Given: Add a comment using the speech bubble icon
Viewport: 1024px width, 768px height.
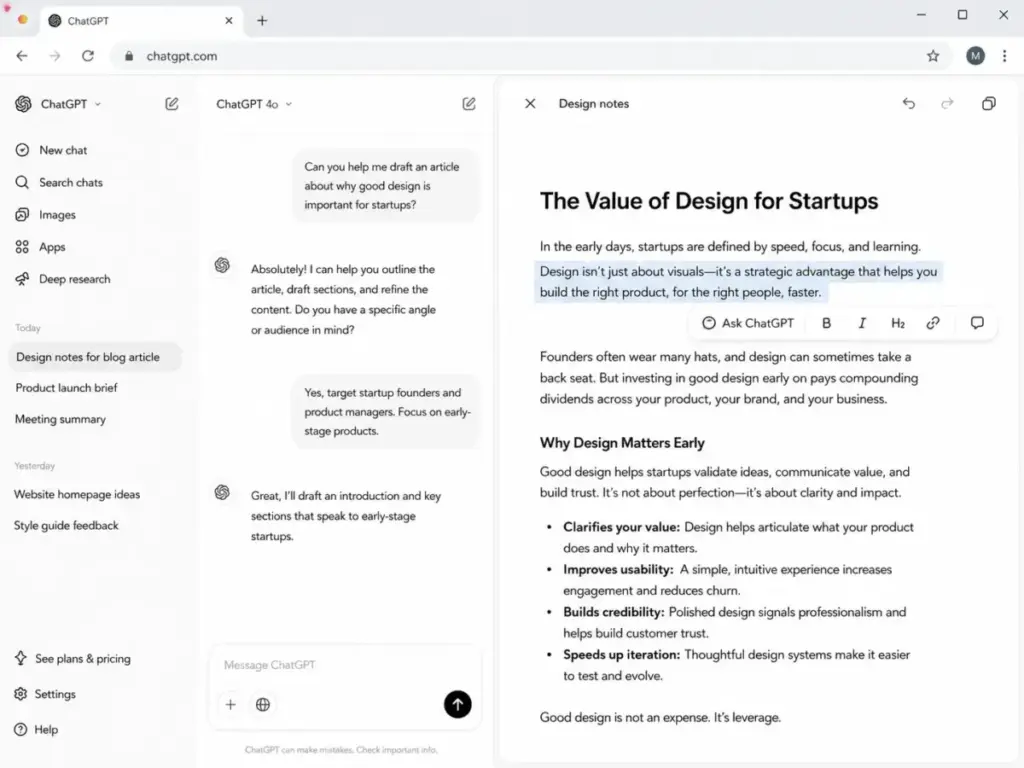Looking at the screenshot, I should (x=977, y=323).
